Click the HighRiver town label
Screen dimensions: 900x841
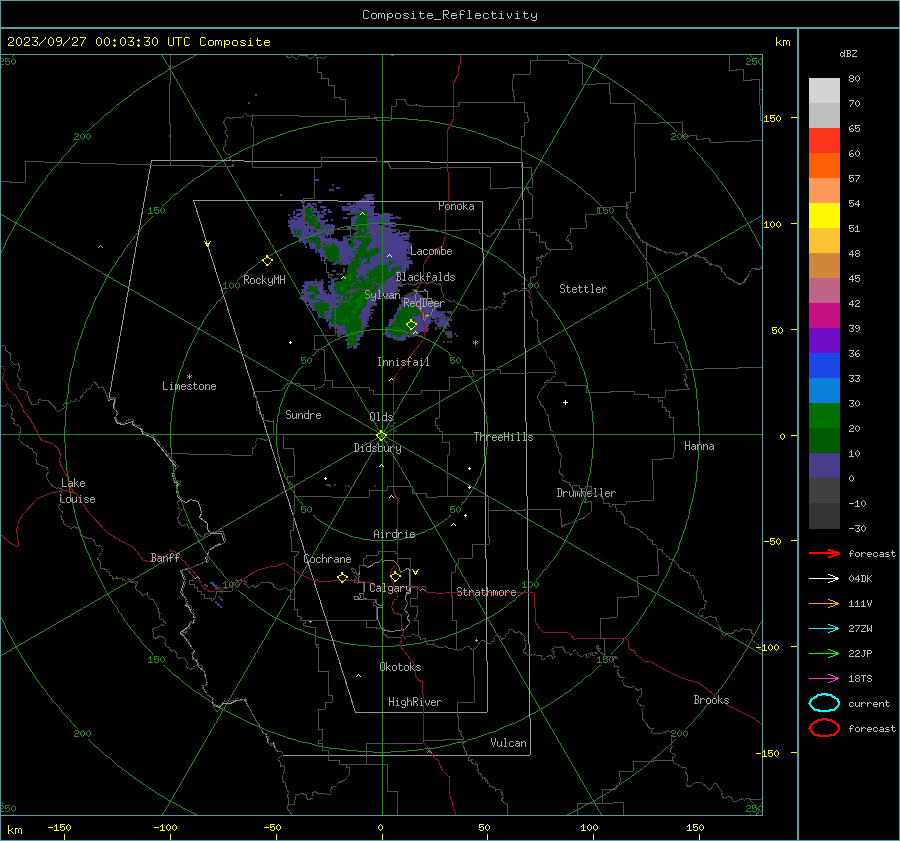(x=415, y=702)
